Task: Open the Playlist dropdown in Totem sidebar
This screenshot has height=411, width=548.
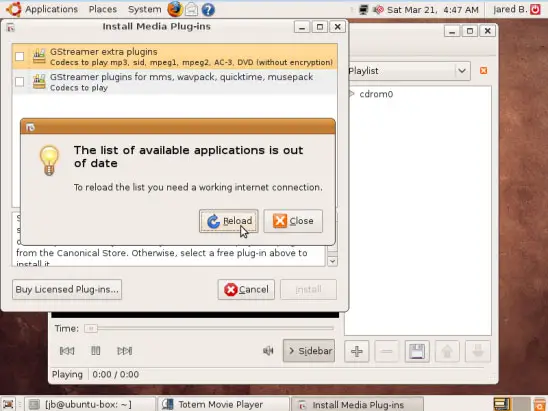Action: point(409,71)
